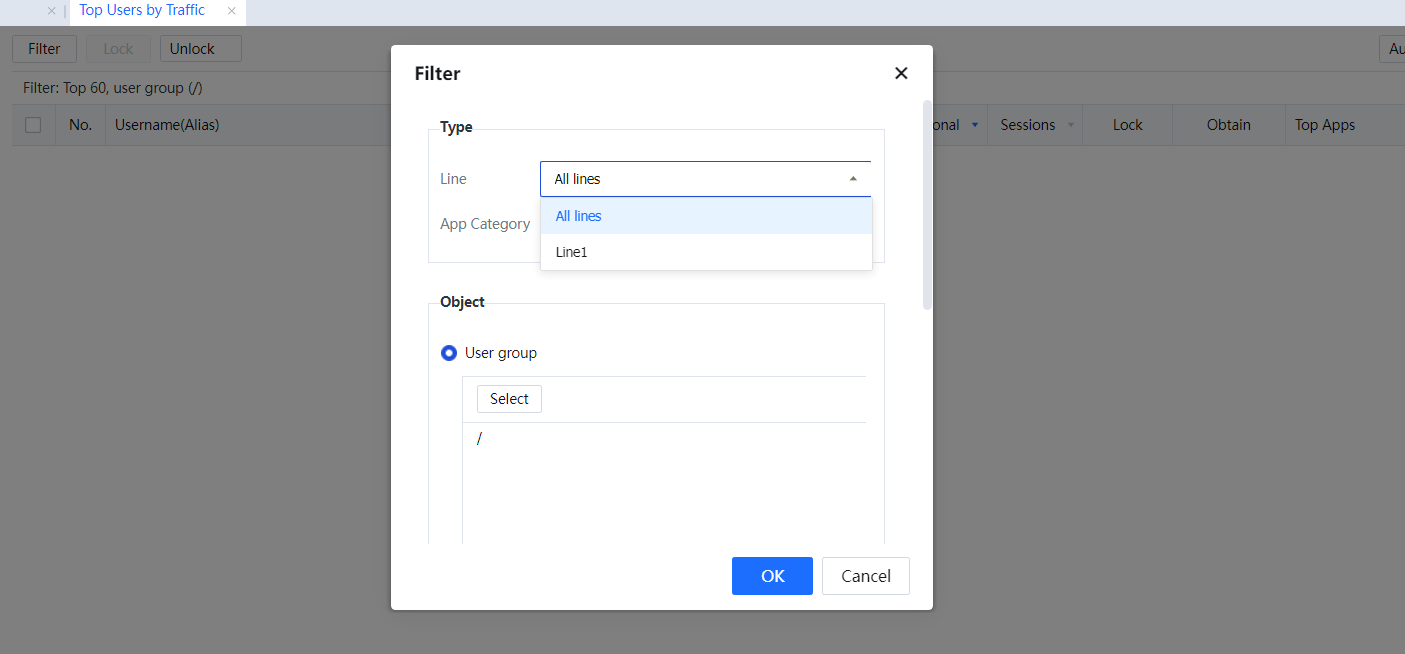
Task: Close the Top Users by Traffic tab
Action: click(231, 11)
